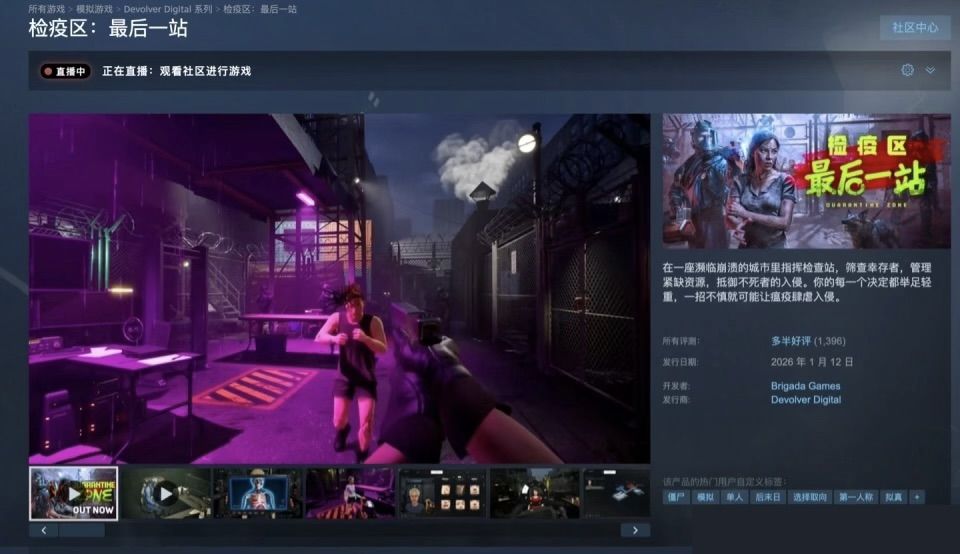Click the game description paragraph
The image size is (960, 554).
[797, 282]
